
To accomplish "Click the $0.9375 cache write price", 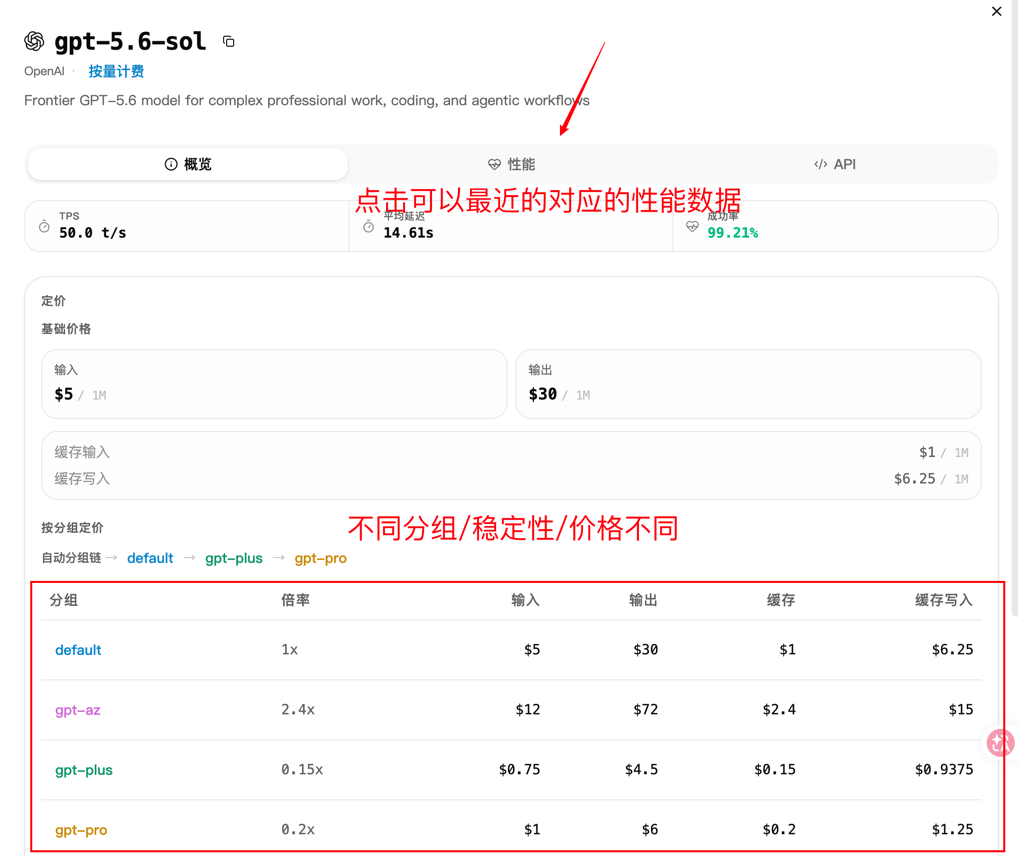I will (944, 769).
